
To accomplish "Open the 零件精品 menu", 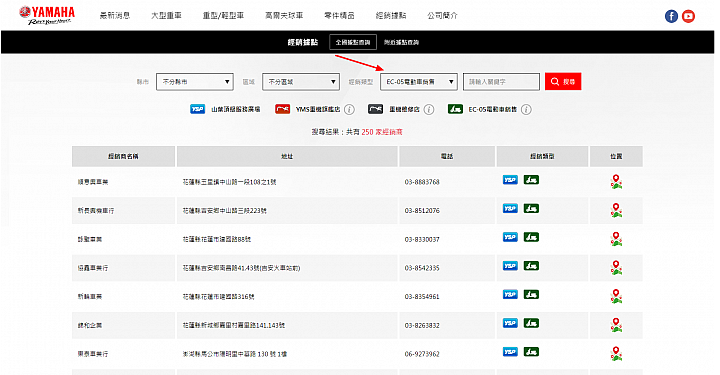I will point(339,16).
